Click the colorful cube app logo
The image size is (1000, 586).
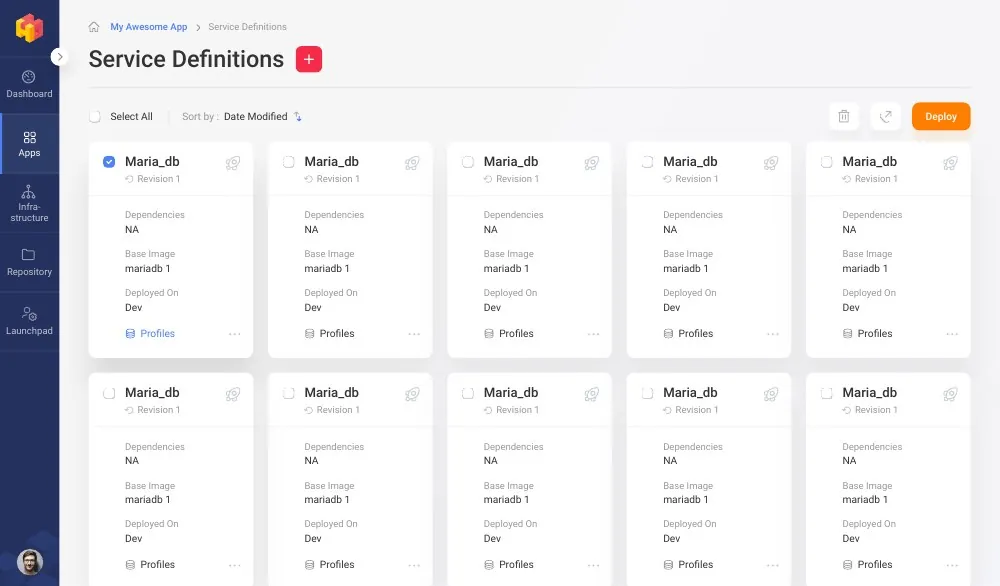pos(29,29)
